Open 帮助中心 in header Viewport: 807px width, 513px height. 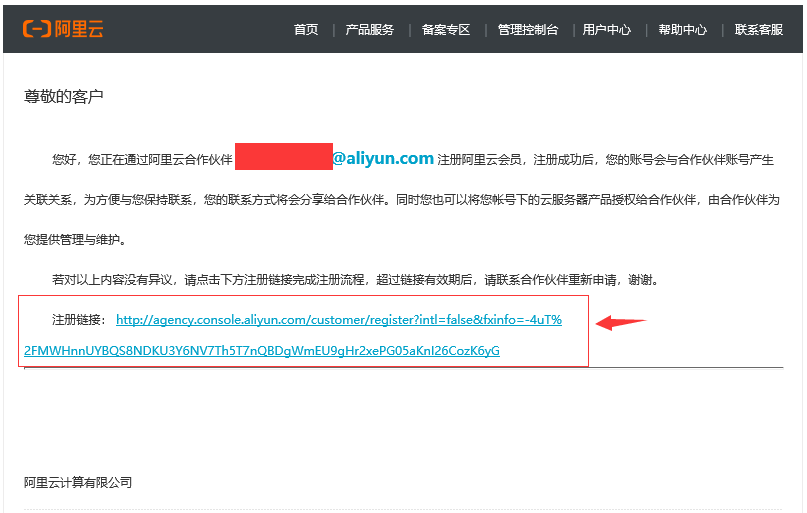(x=682, y=30)
